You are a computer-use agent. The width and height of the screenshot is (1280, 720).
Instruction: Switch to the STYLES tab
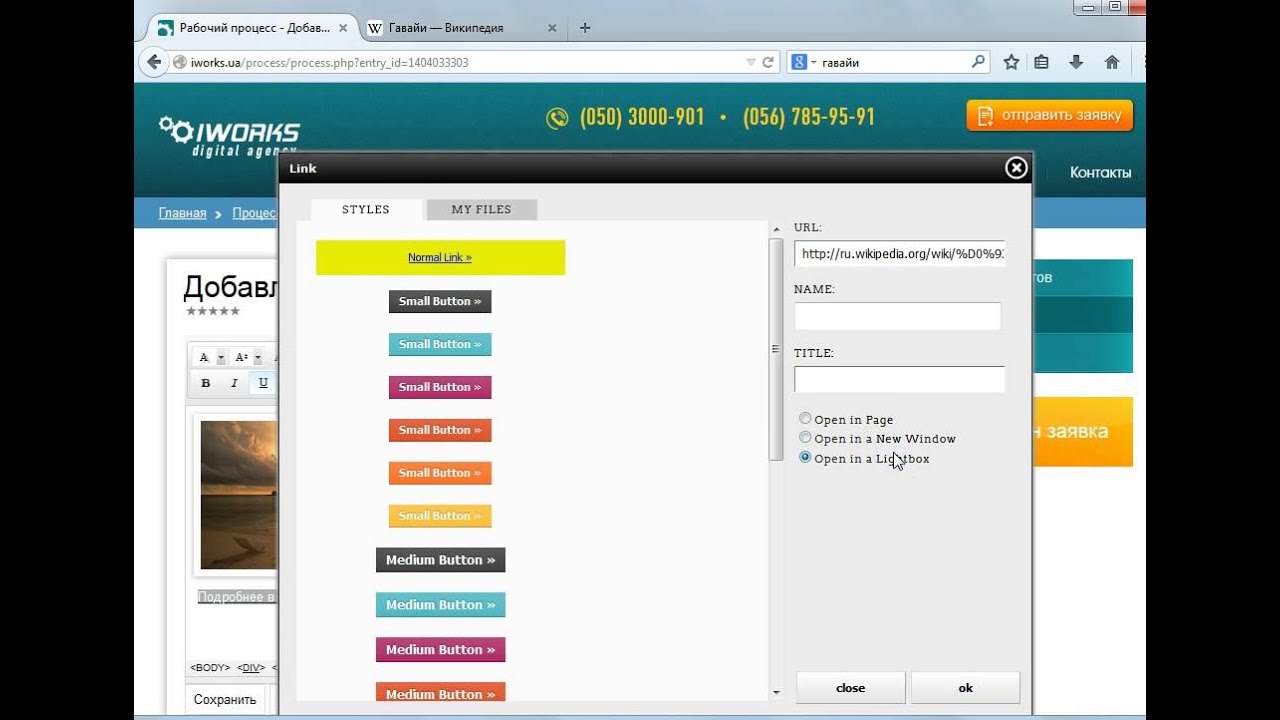(x=366, y=209)
